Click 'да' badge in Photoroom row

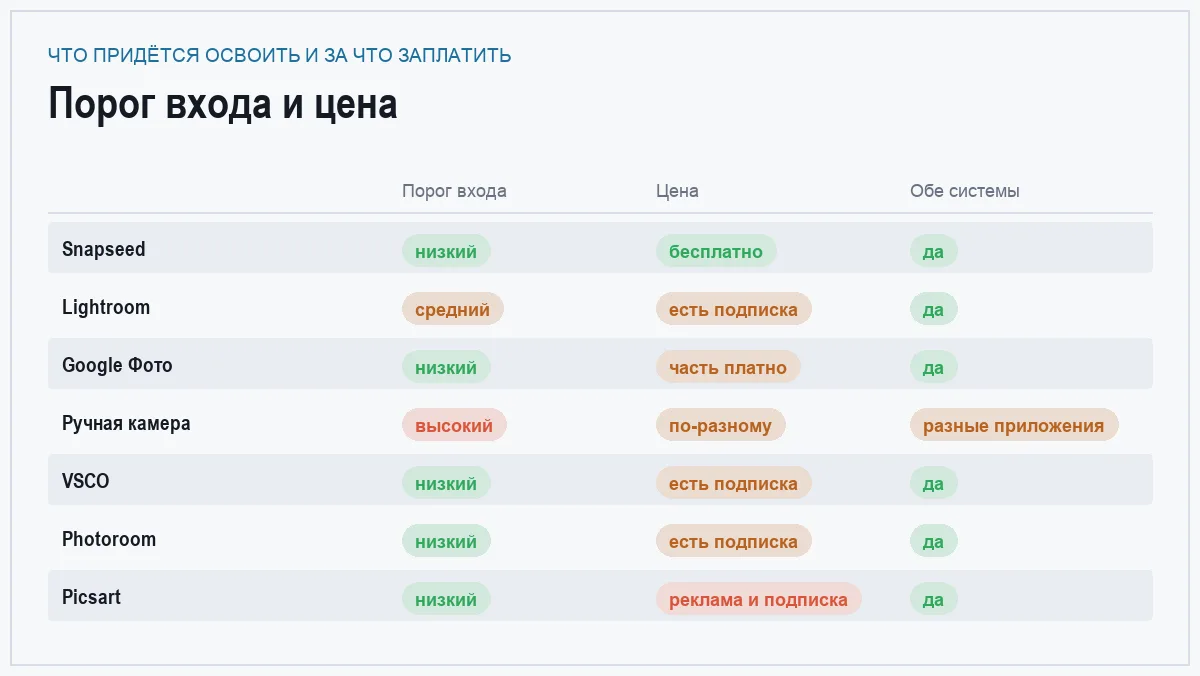(x=934, y=541)
